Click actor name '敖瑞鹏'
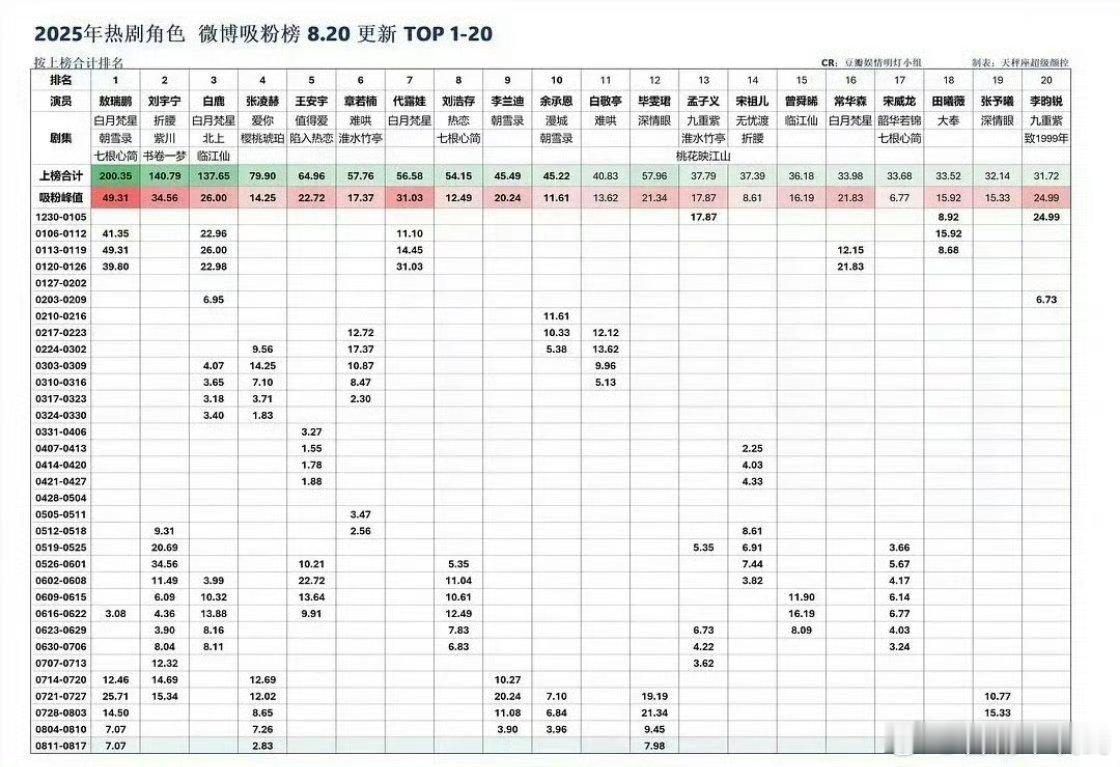 tap(116, 101)
